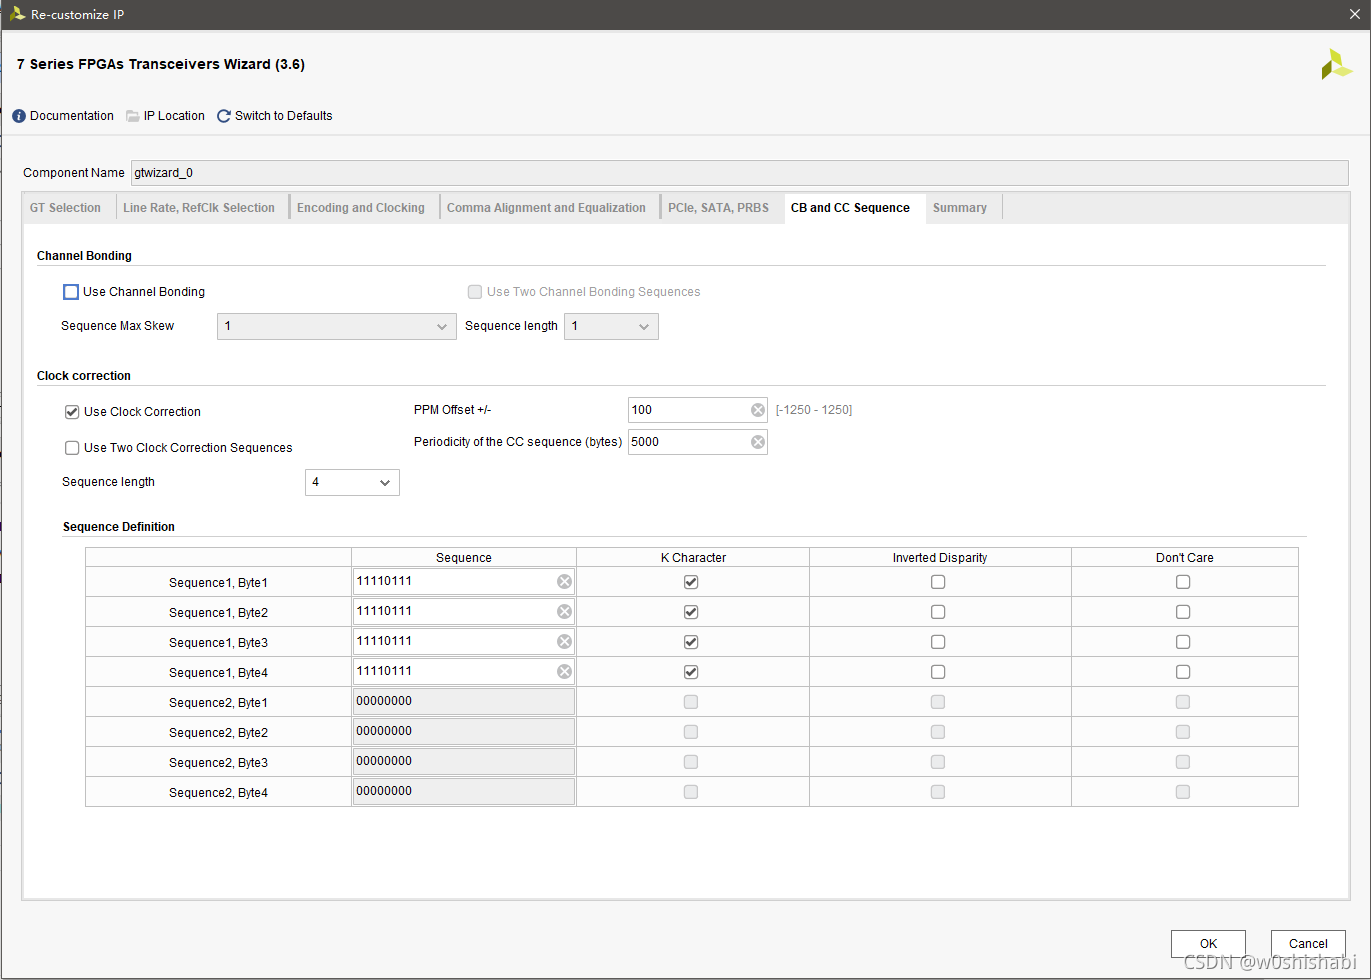Check Inverted Disparity for Sequence1, Byte2
The width and height of the screenshot is (1371, 980).
(938, 612)
